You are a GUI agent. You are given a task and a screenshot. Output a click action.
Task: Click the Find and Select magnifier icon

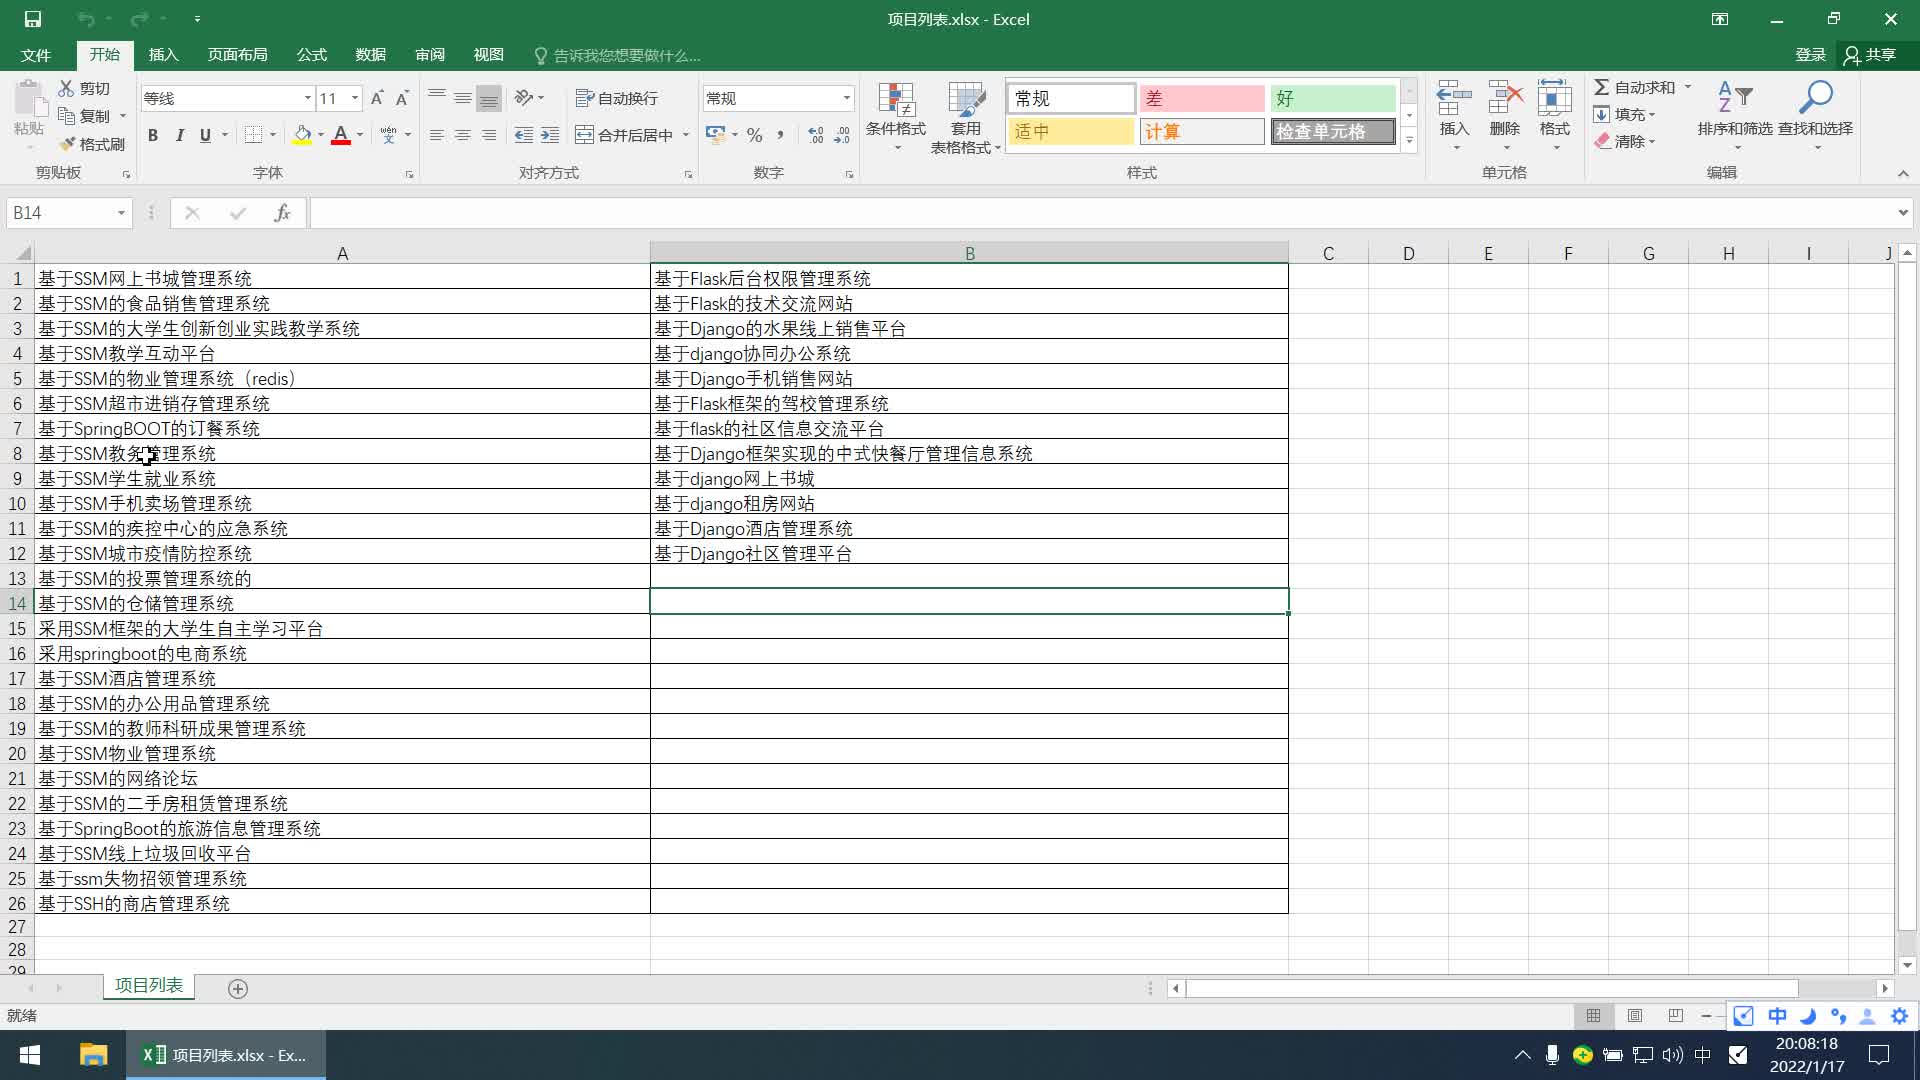click(x=1815, y=99)
